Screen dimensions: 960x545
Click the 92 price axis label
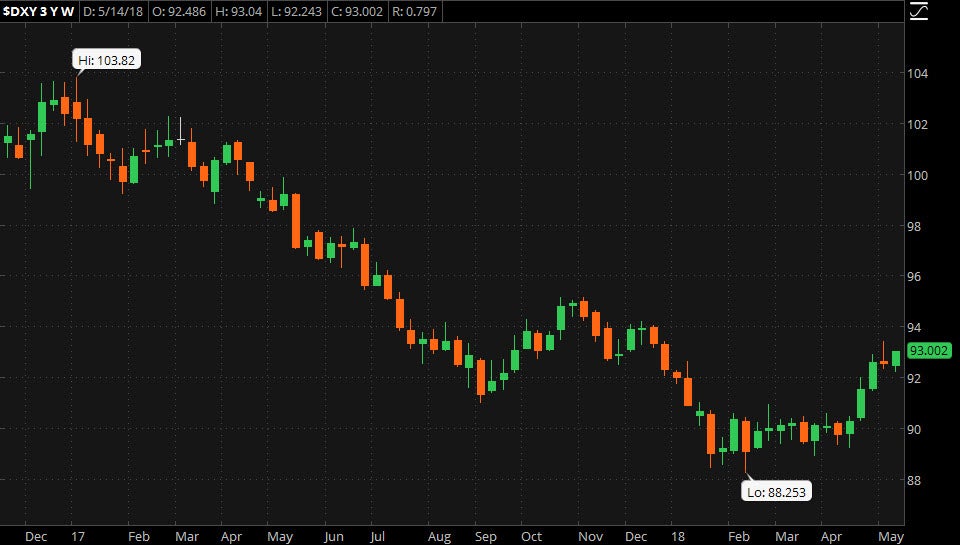(913, 378)
